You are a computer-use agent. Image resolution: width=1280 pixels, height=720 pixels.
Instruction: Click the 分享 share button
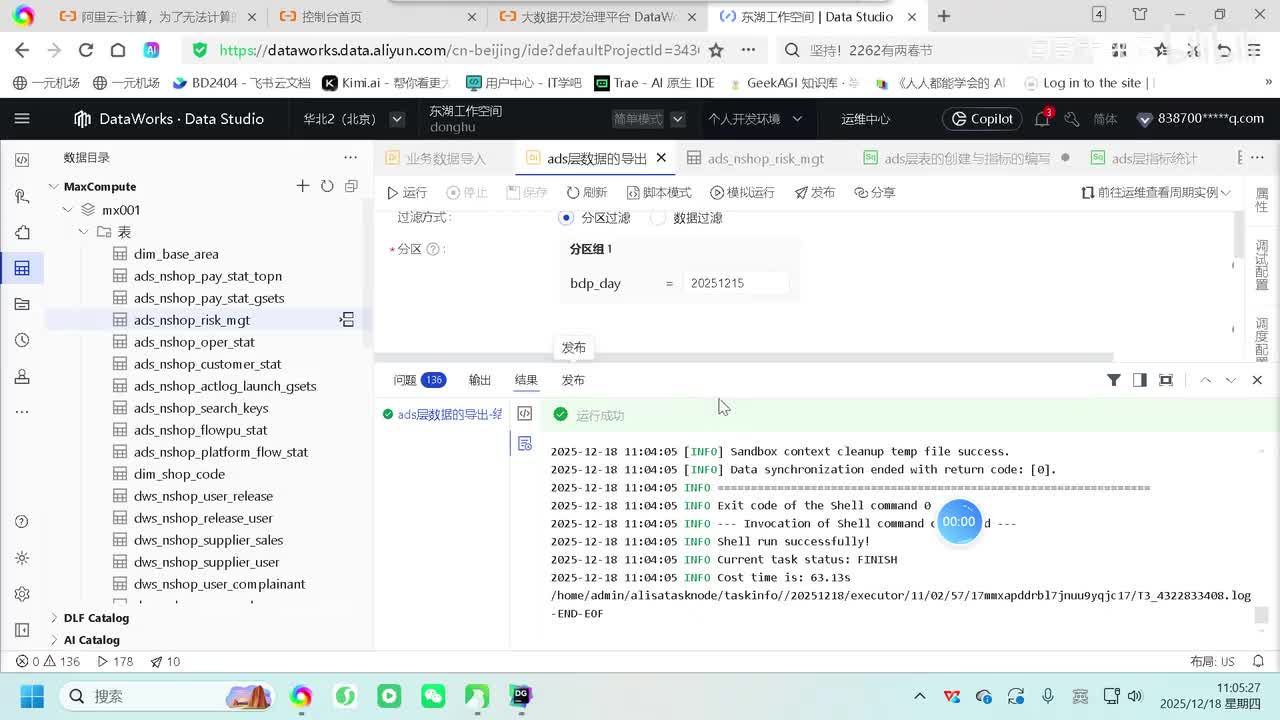coord(875,192)
